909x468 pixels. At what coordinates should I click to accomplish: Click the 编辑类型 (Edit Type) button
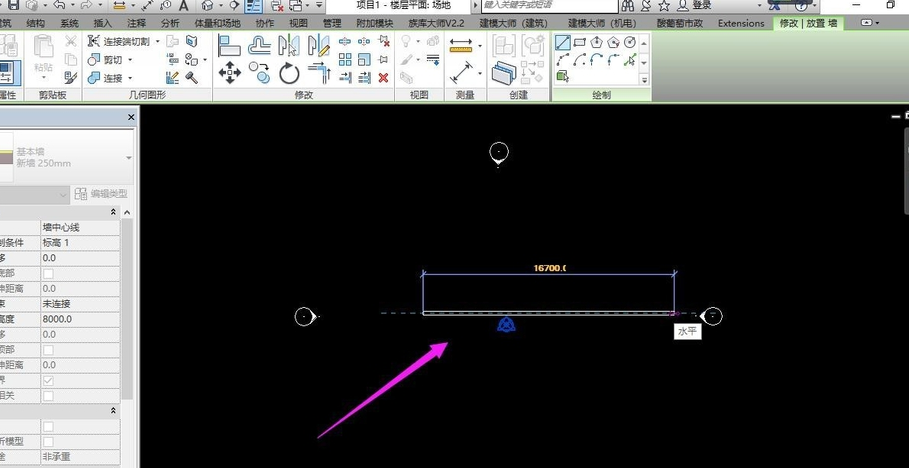pos(101,193)
